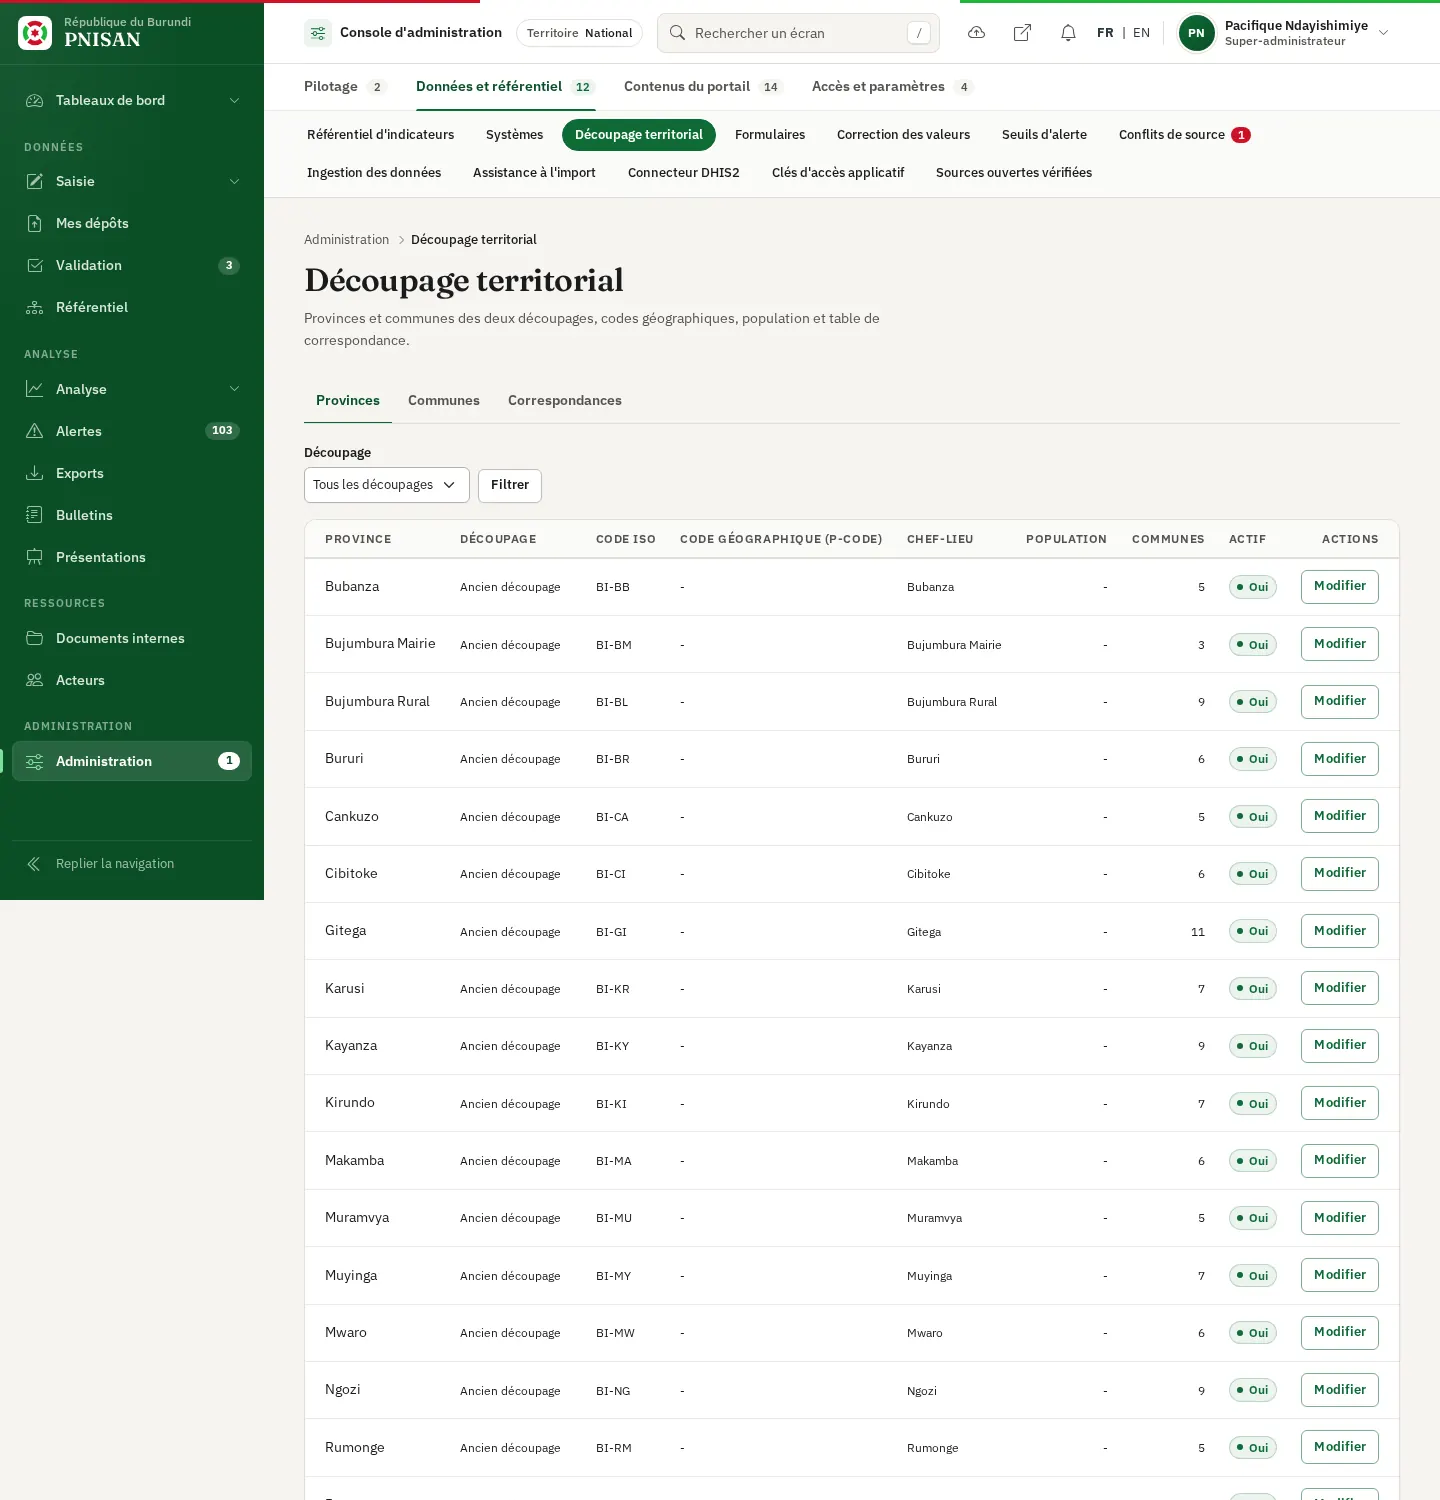Open the Pilotage top tab
This screenshot has width=1440, height=1500.
tap(345, 87)
